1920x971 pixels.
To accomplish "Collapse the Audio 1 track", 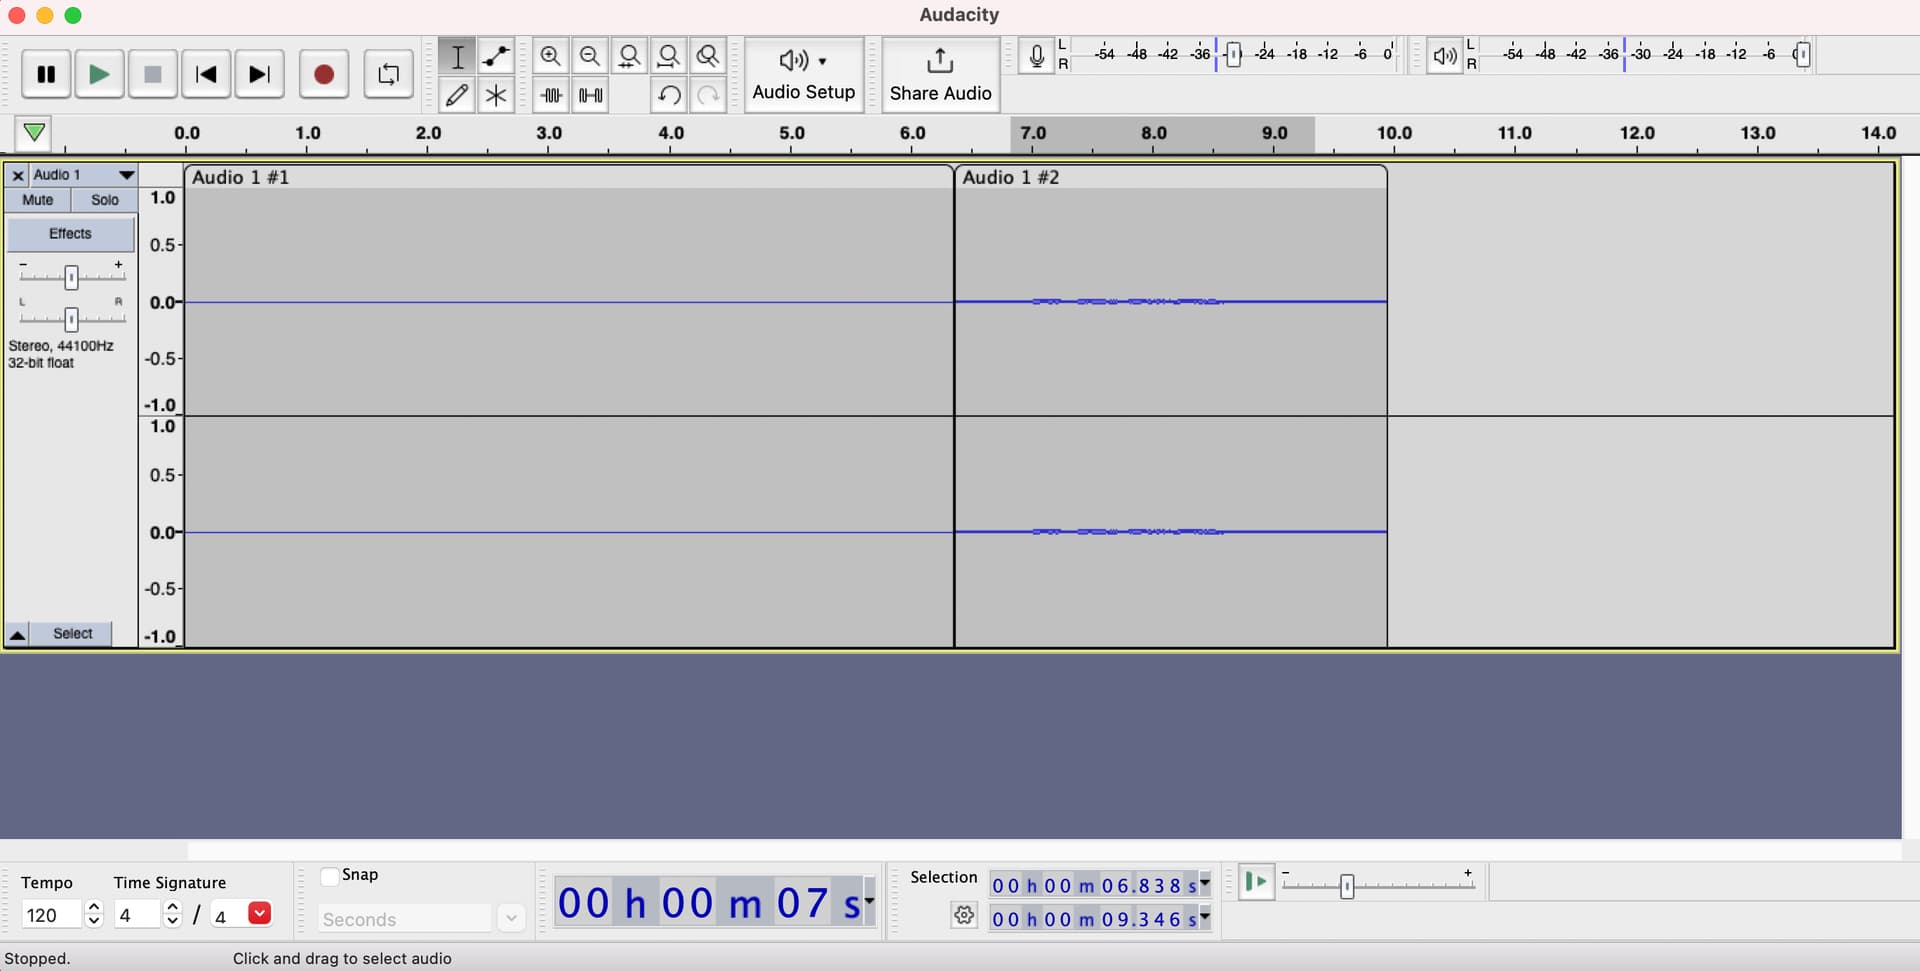I will pos(17,634).
